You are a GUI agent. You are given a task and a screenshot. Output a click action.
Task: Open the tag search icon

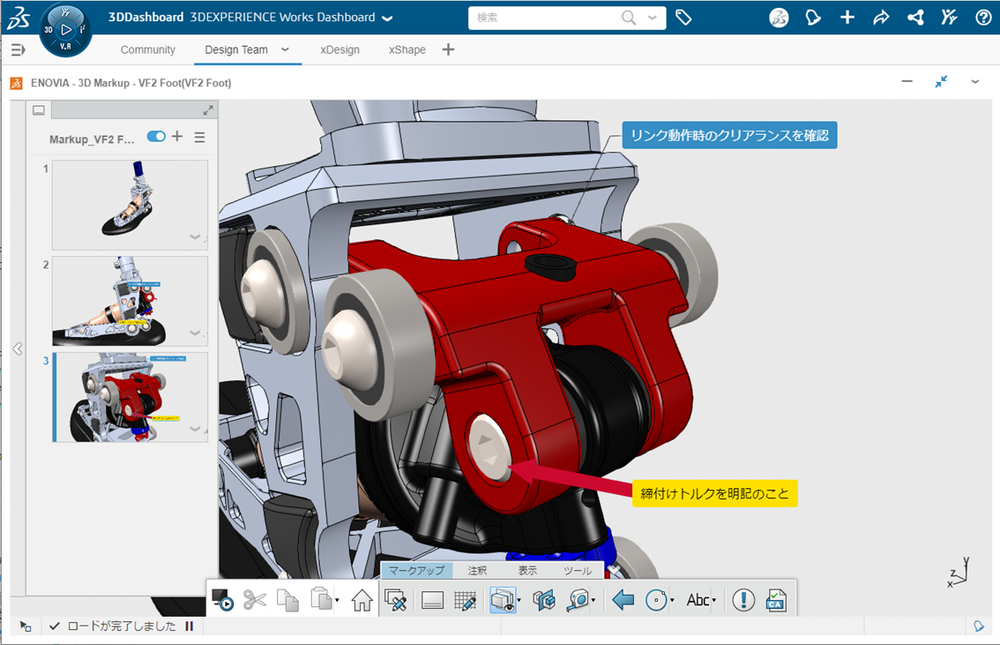tap(684, 17)
